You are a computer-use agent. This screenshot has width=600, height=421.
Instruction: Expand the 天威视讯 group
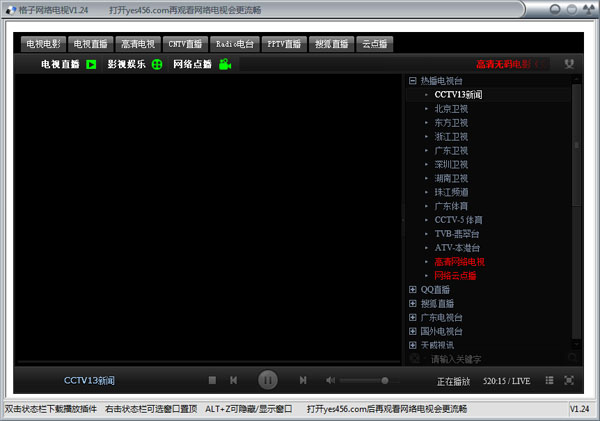coord(412,345)
